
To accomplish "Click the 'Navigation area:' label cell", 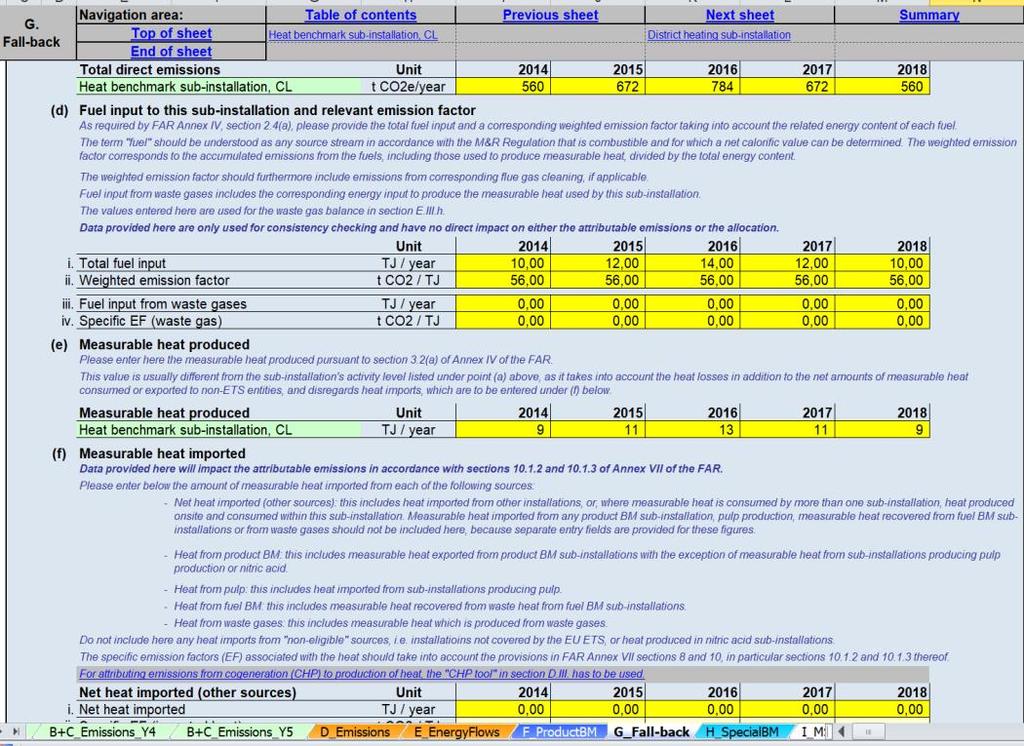I will tap(171, 15).
